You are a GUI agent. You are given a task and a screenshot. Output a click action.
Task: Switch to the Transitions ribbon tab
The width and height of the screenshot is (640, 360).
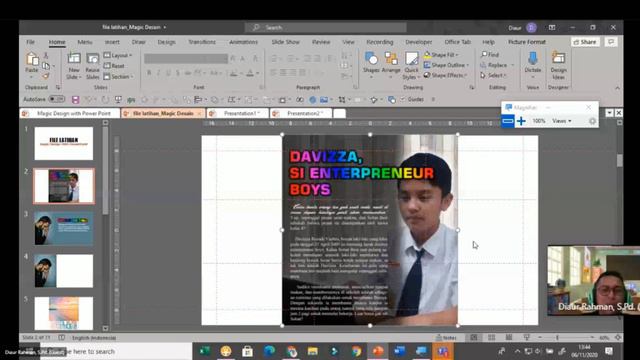point(202,42)
